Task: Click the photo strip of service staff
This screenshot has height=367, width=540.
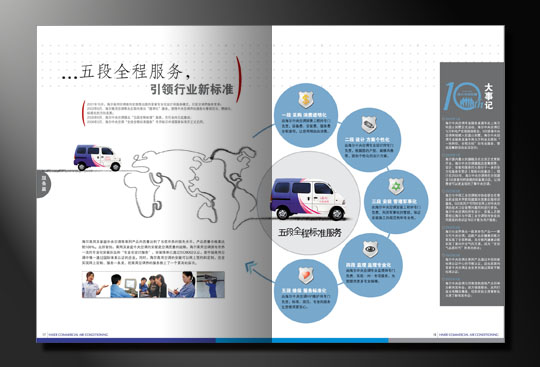Action: (x=153, y=284)
